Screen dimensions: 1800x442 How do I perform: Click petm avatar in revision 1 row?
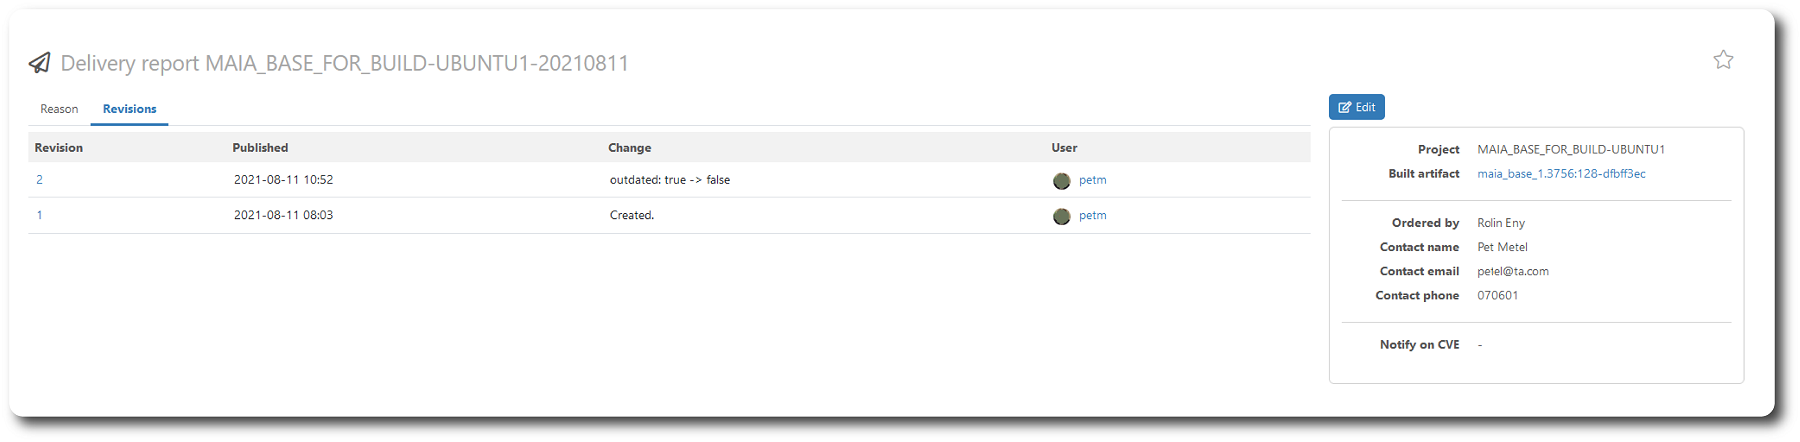(1062, 216)
